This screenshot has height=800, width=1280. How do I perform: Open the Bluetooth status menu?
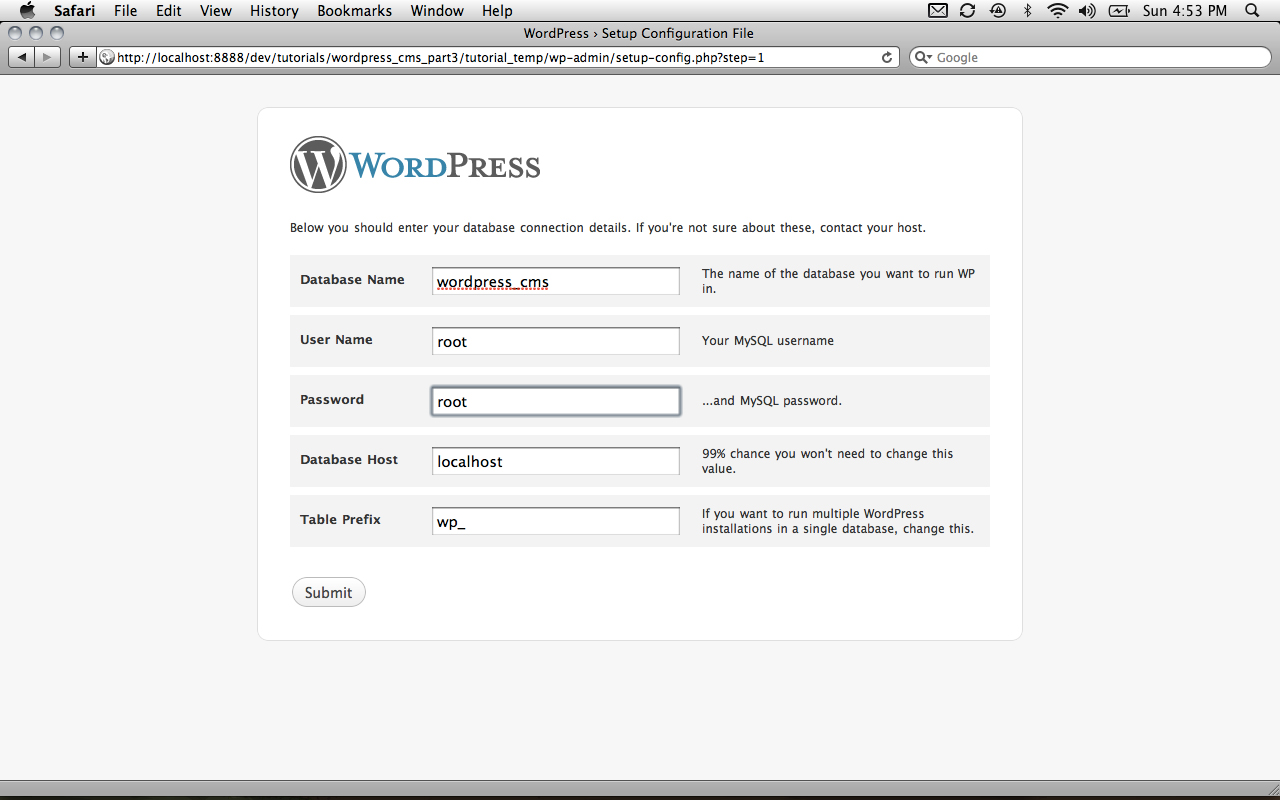[1027, 11]
